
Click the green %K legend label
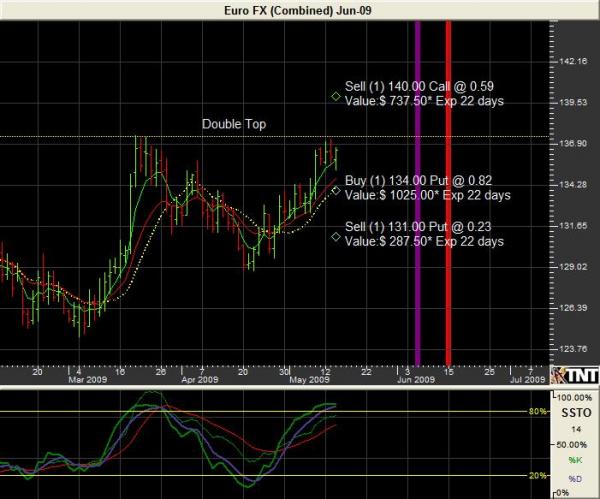[x=574, y=458]
